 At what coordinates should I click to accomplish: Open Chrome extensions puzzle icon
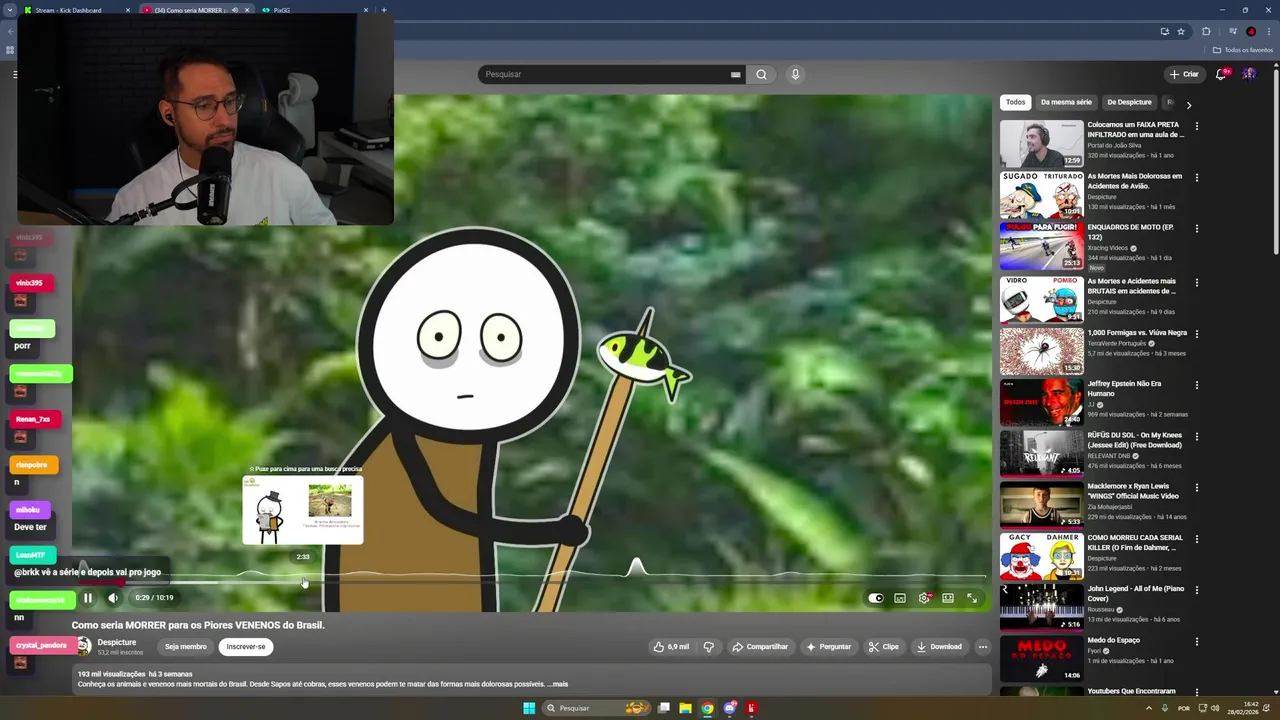(1206, 31)
